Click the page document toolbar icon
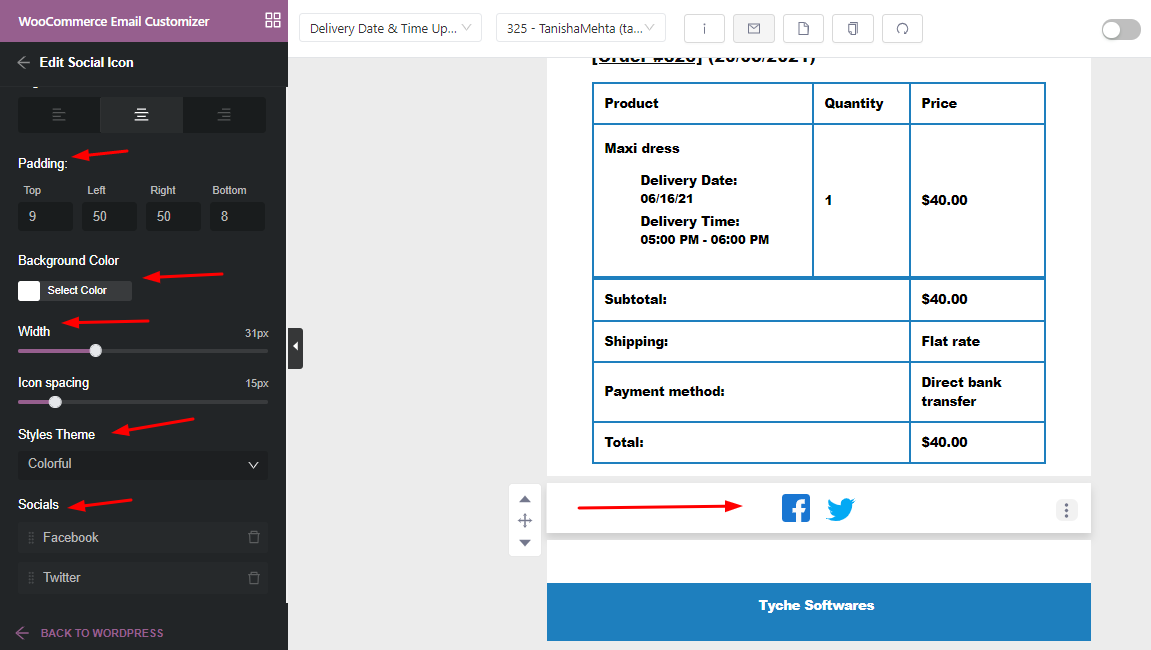Screen dimensions: 1151x650 pos(803,29)
